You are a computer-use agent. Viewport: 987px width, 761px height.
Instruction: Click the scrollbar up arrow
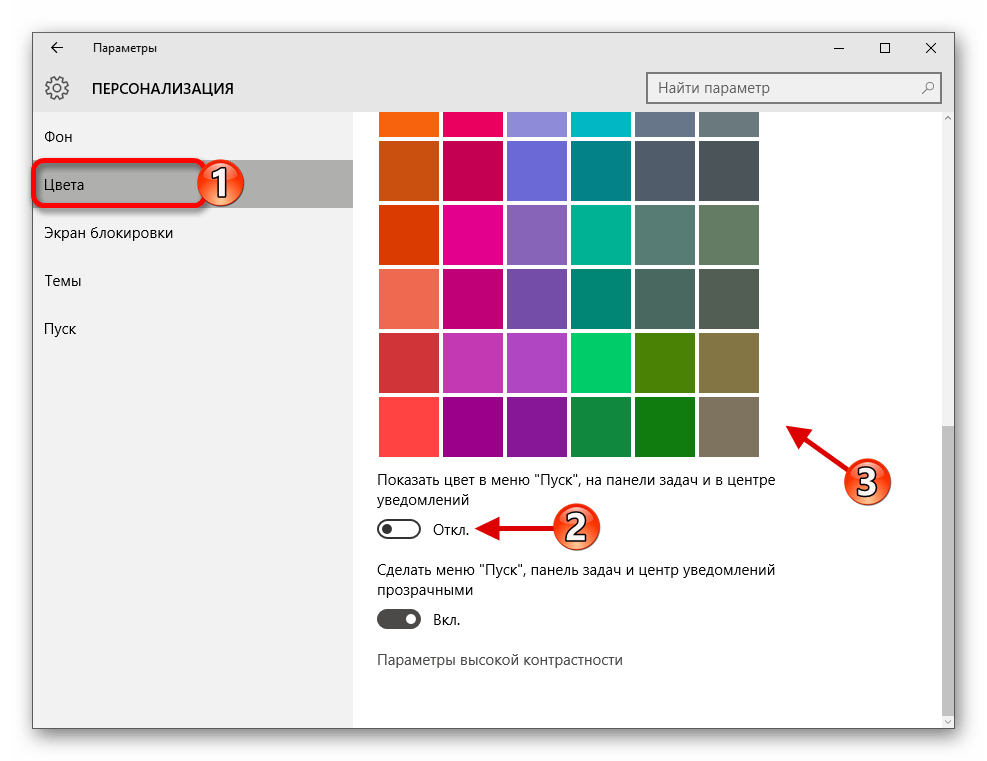point(948,120)
